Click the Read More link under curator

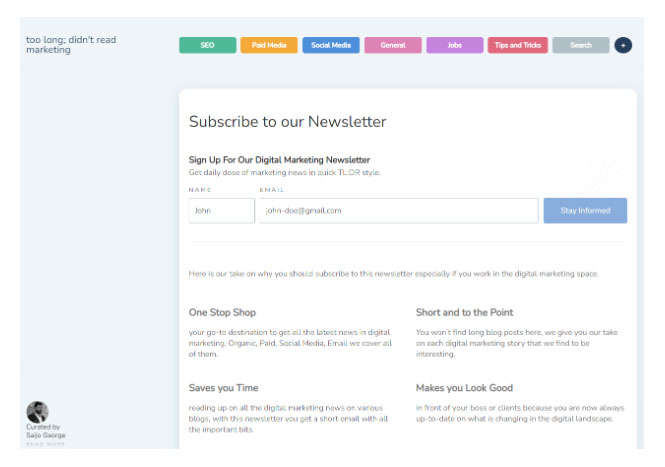pyautogui.click(x=45, y=444)
